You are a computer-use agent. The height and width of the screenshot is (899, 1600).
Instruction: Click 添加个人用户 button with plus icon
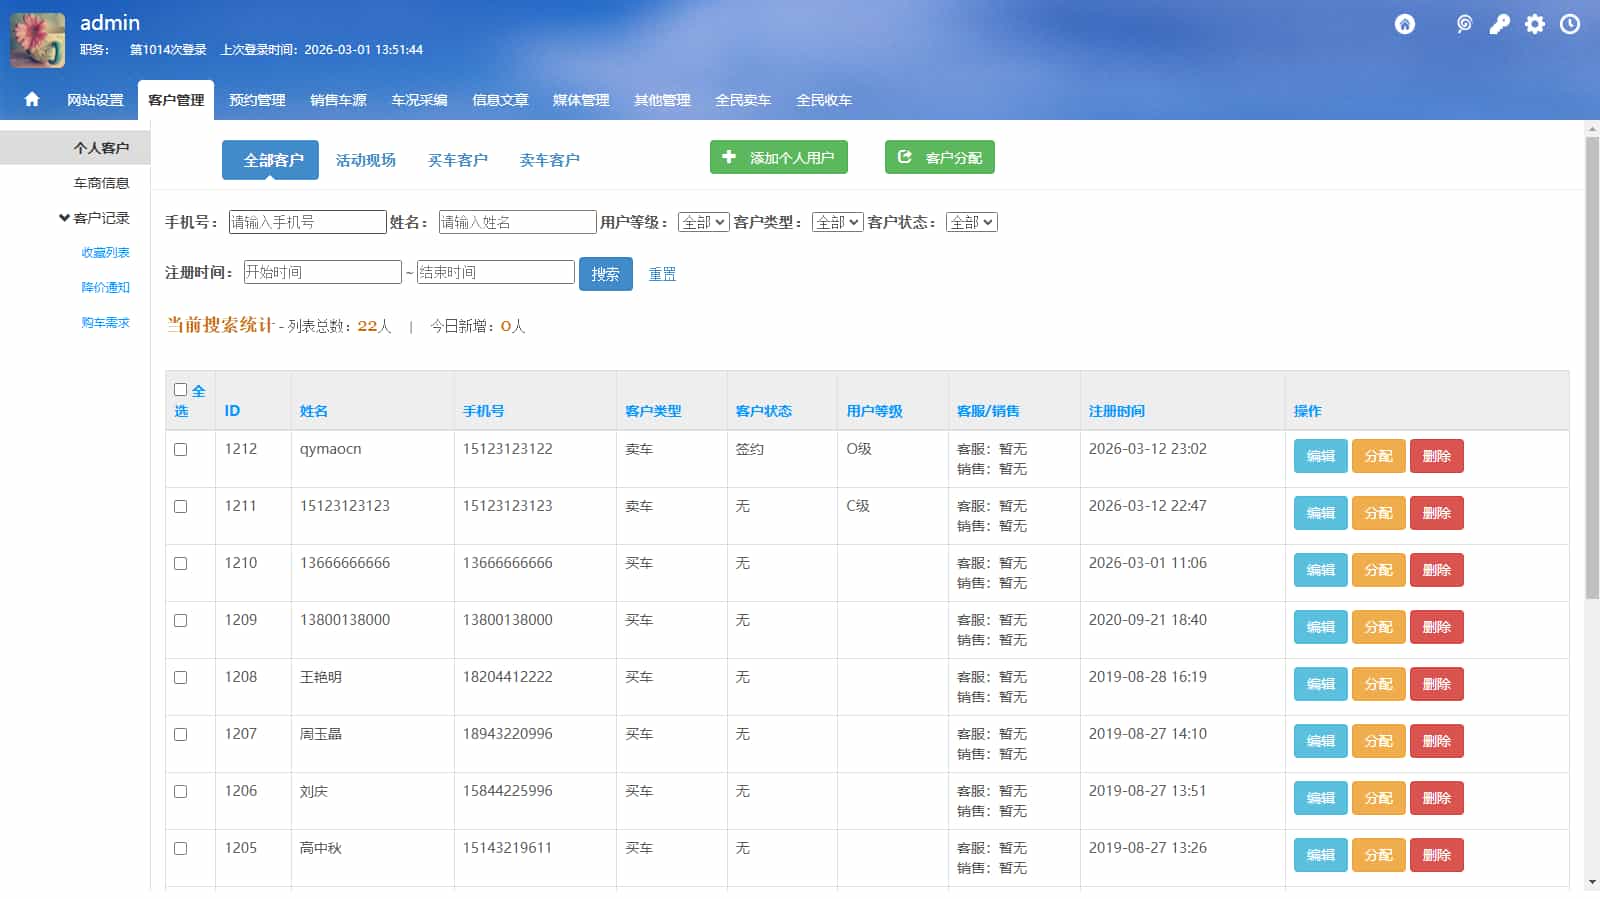click(778, 157)
